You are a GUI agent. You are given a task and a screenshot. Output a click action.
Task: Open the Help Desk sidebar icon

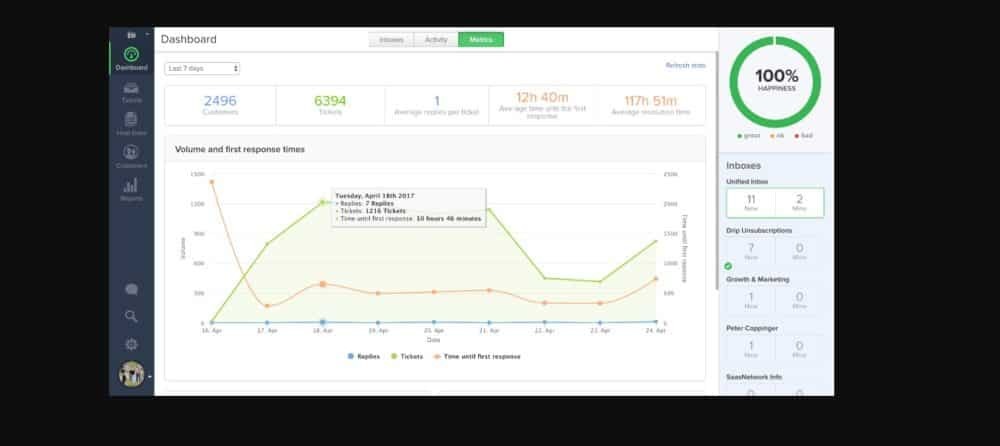(131, 122)
